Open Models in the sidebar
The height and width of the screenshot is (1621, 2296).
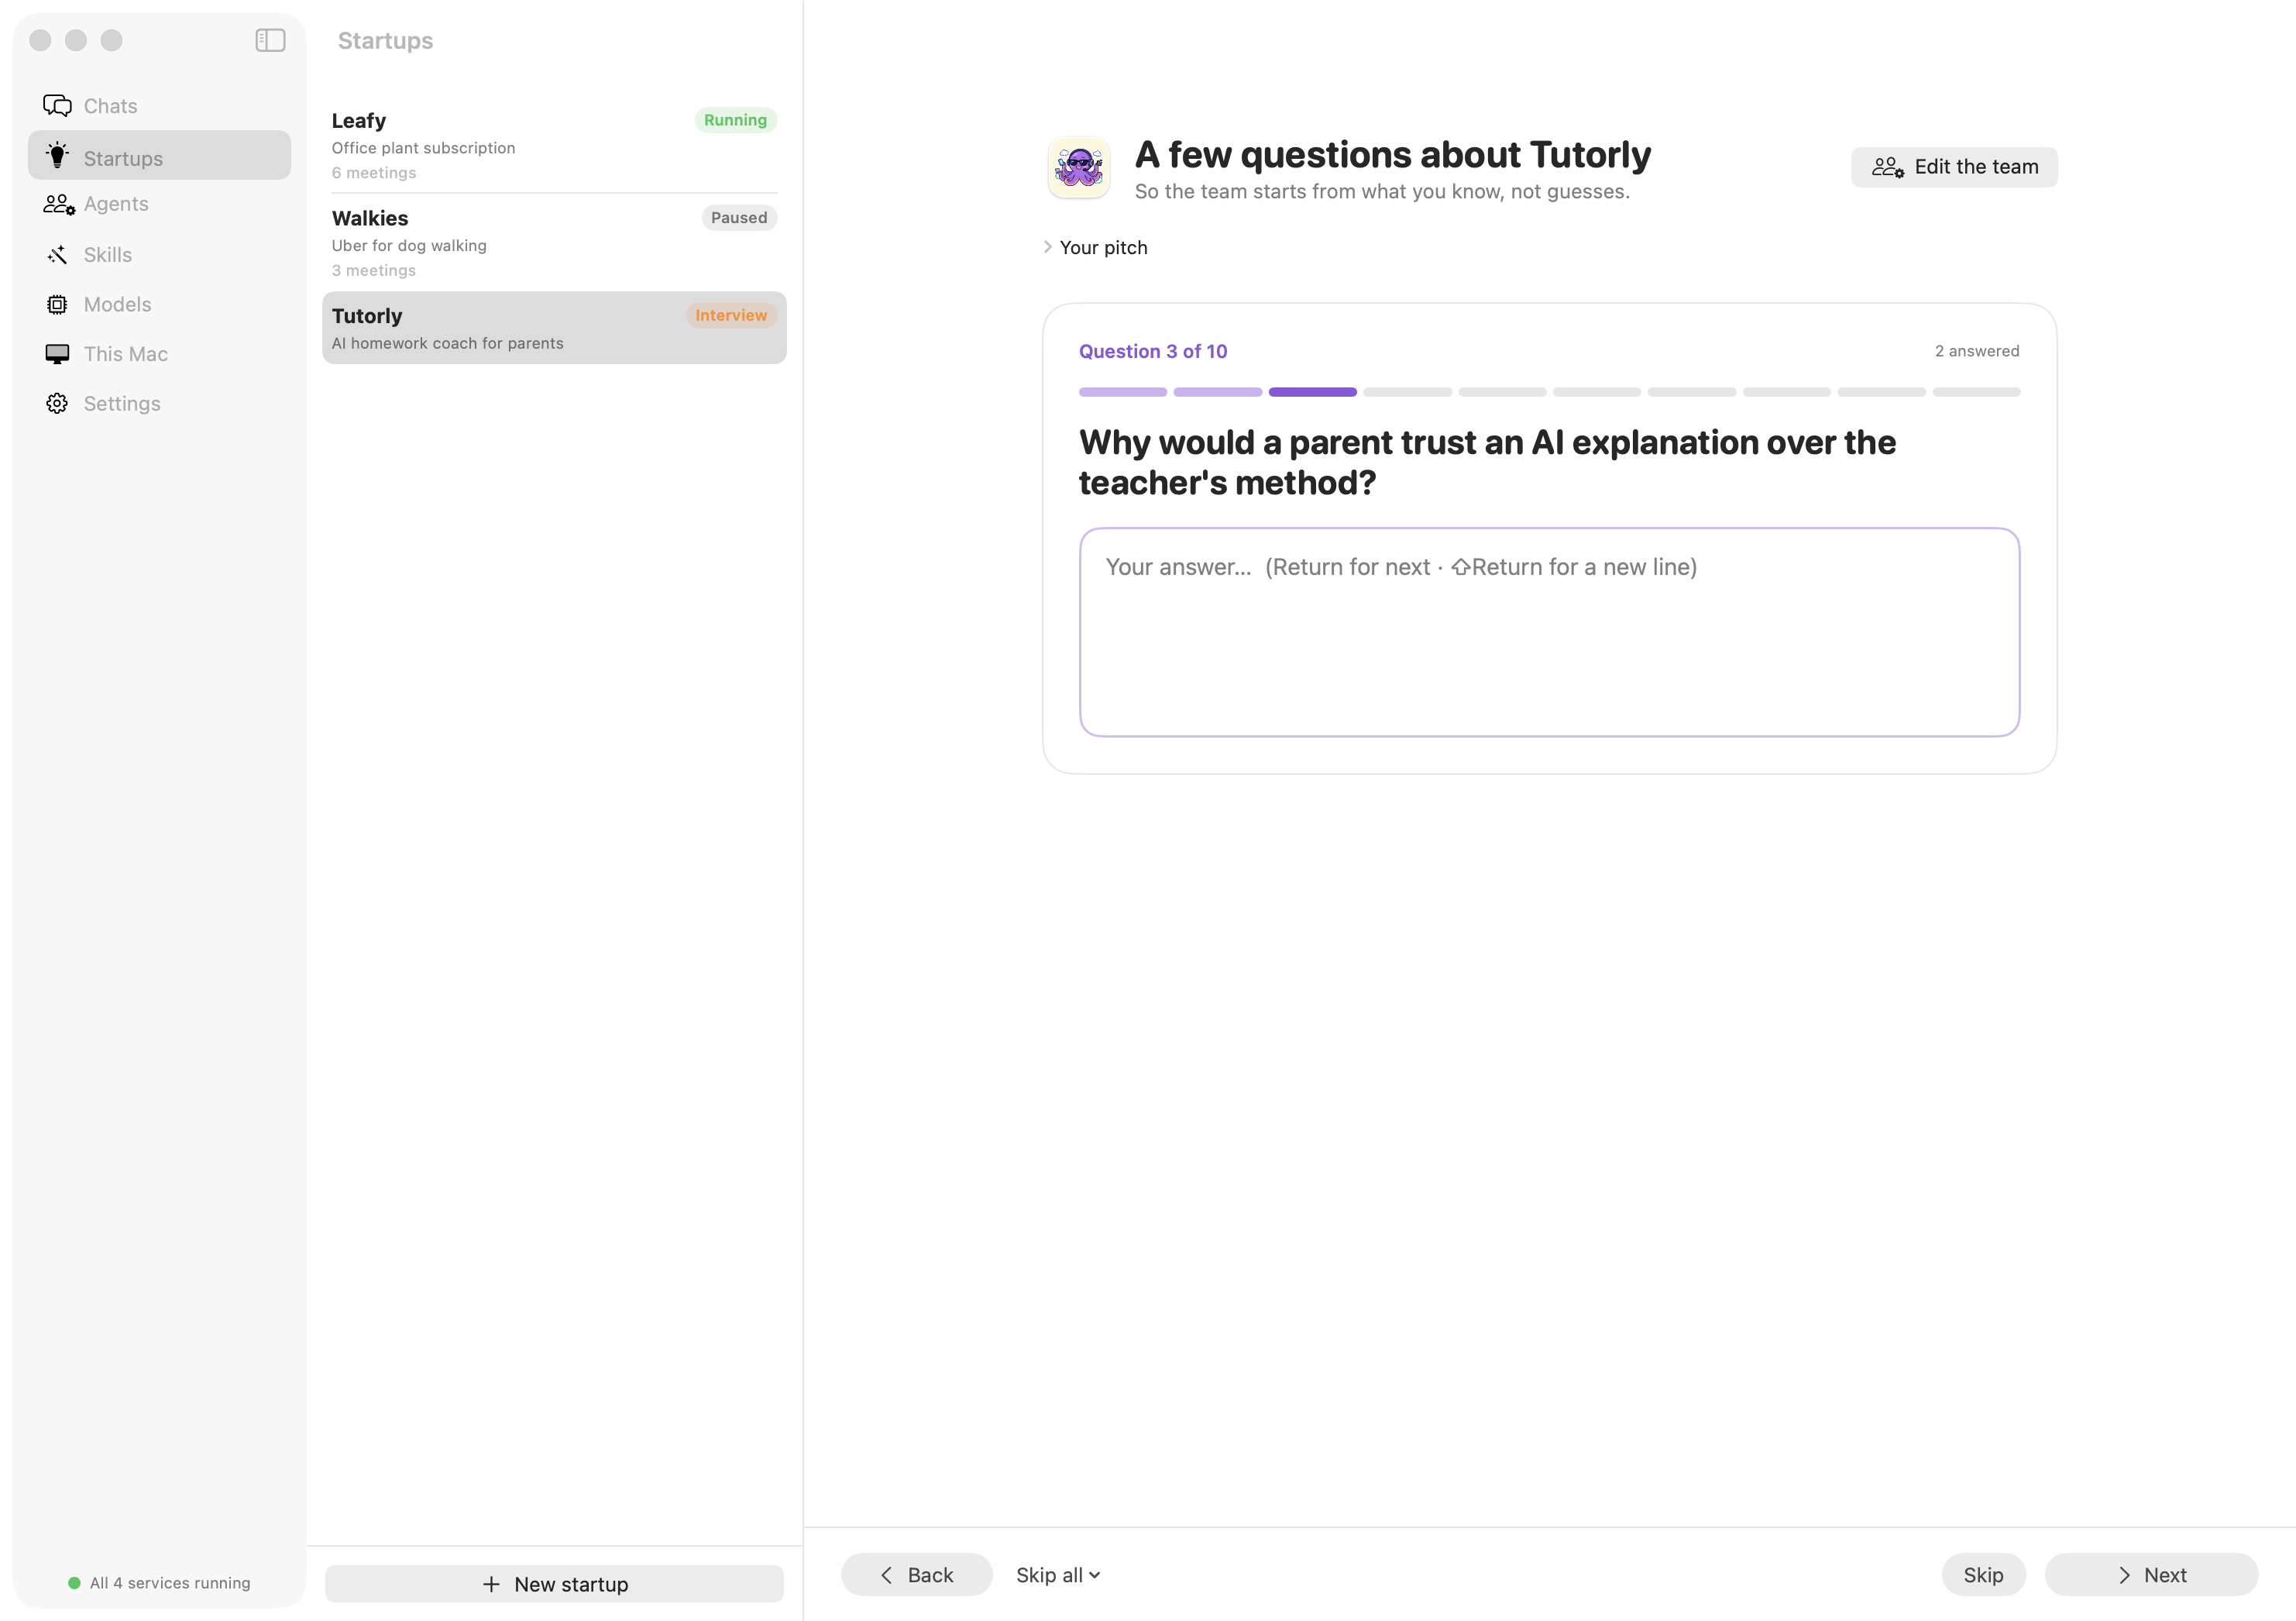click(159, 304)
